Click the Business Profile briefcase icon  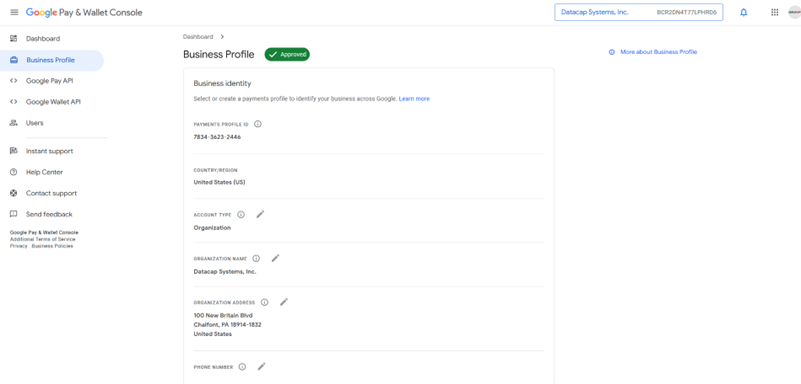[14, 60]
